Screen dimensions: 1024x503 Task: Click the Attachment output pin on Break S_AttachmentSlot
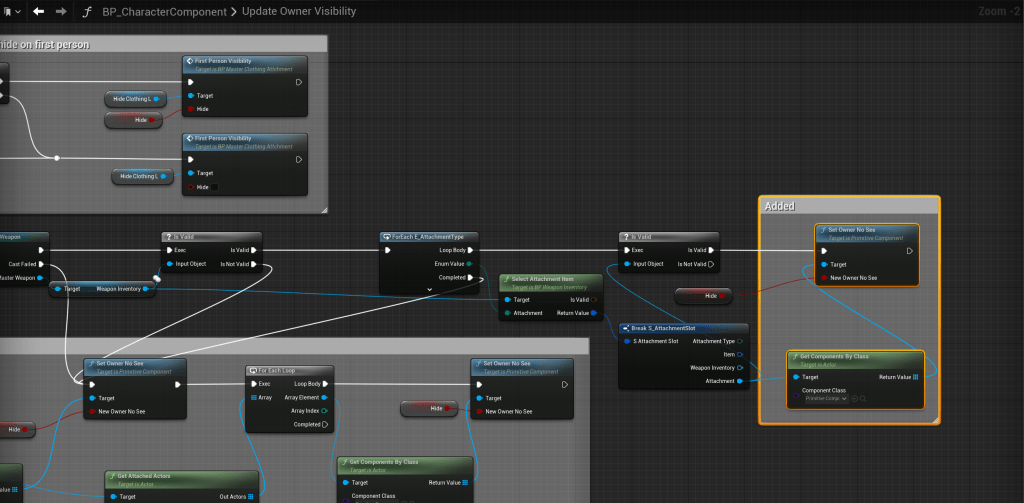click(738, 381)
